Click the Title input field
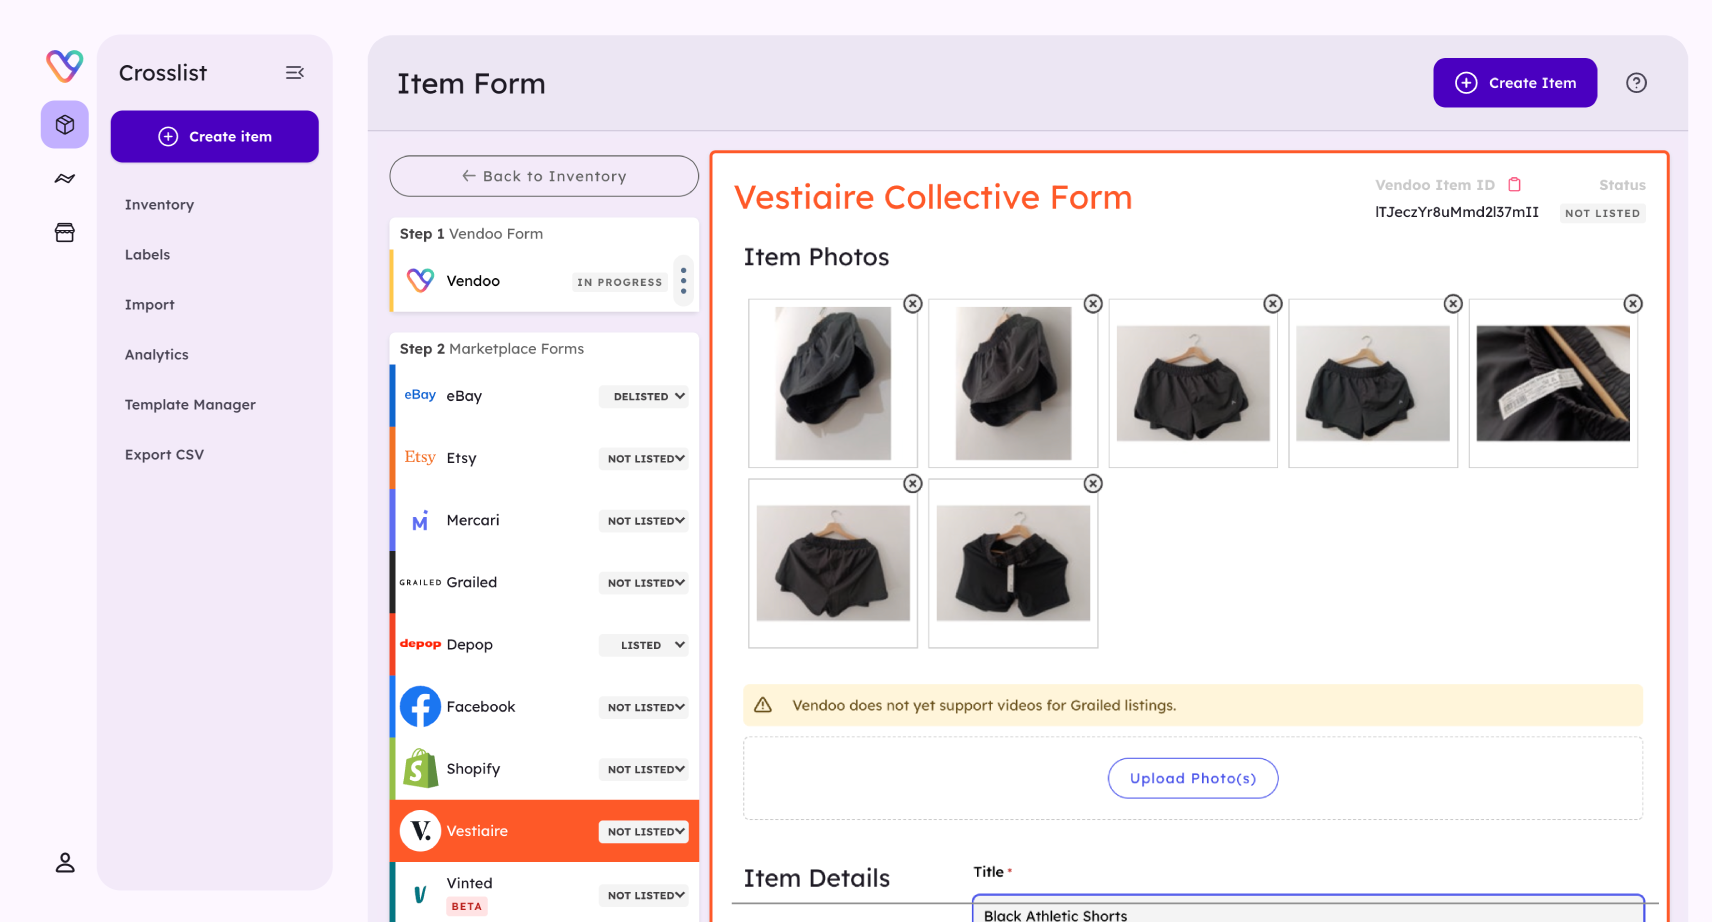The height and width of the screenshot is (922, 1712). (x=1308, y=910)
